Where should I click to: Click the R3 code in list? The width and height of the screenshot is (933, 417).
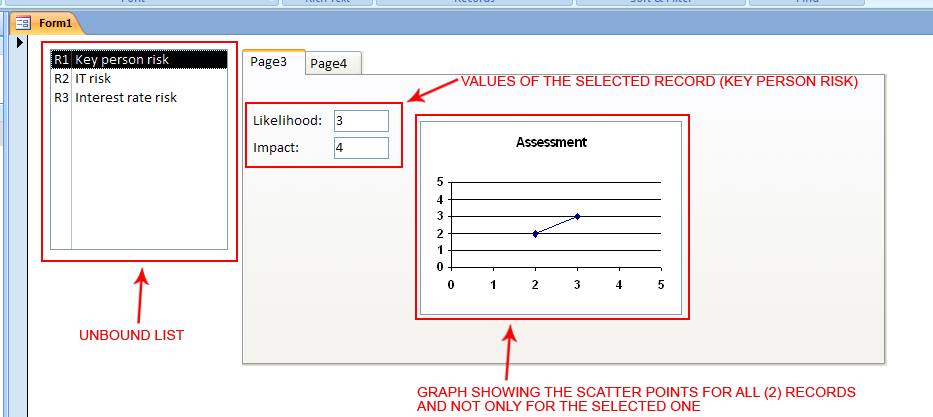point(61,97)
